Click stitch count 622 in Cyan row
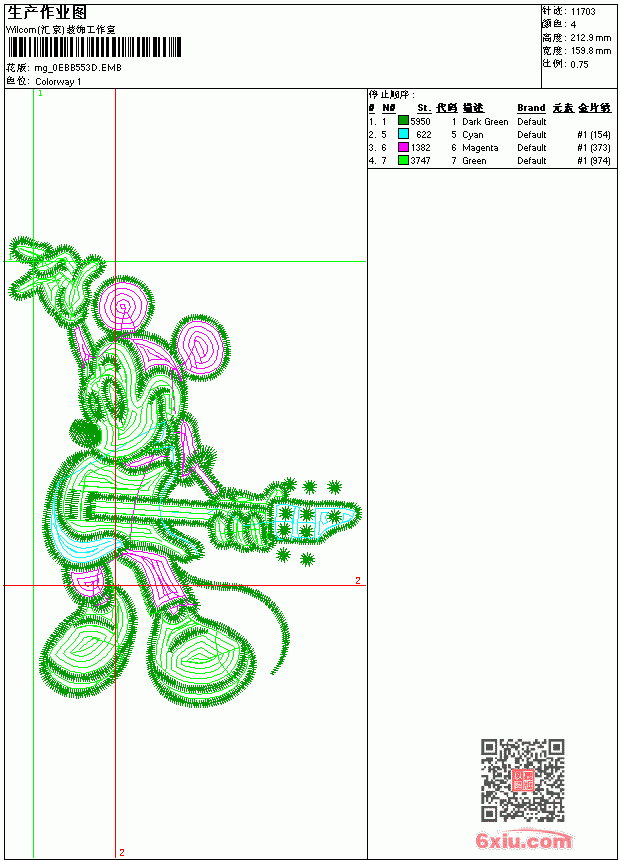620x860 pixels. click(424, 134)
